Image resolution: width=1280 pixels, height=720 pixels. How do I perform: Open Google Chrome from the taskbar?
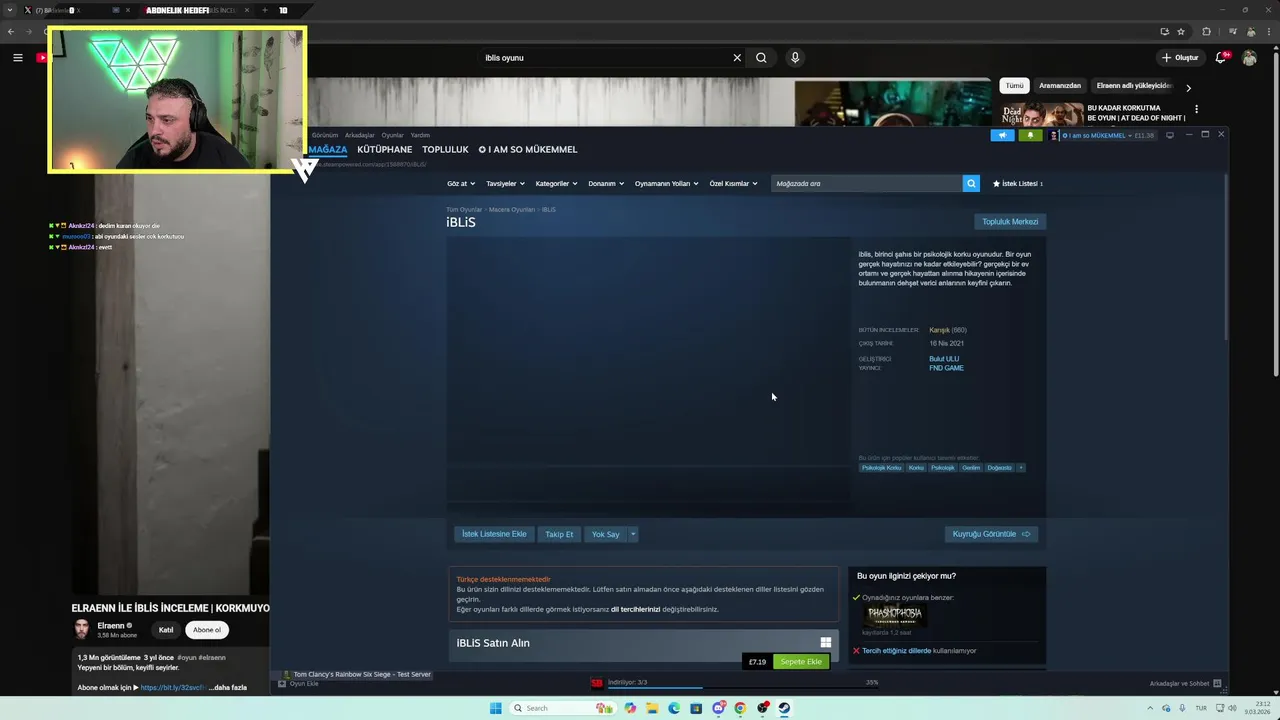point(740,708)
